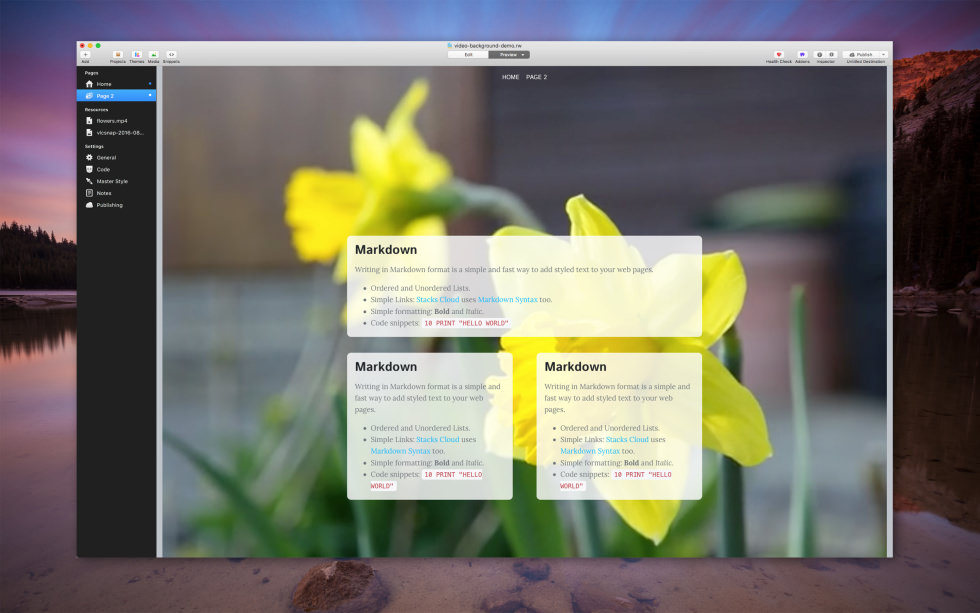
Task: Open the Media browser icon
Action: click(154, 54)
